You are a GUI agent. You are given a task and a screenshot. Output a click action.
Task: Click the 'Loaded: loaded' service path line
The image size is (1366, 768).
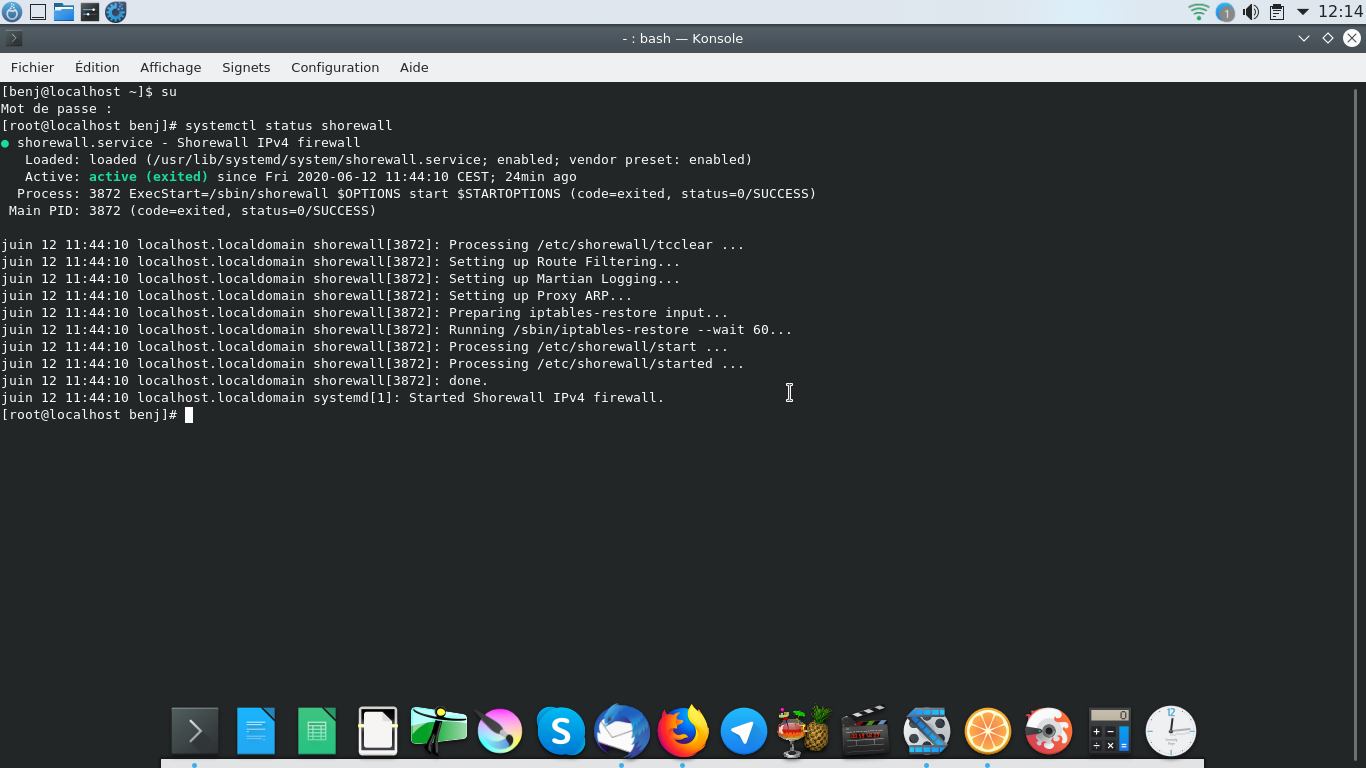click(389, 160)
